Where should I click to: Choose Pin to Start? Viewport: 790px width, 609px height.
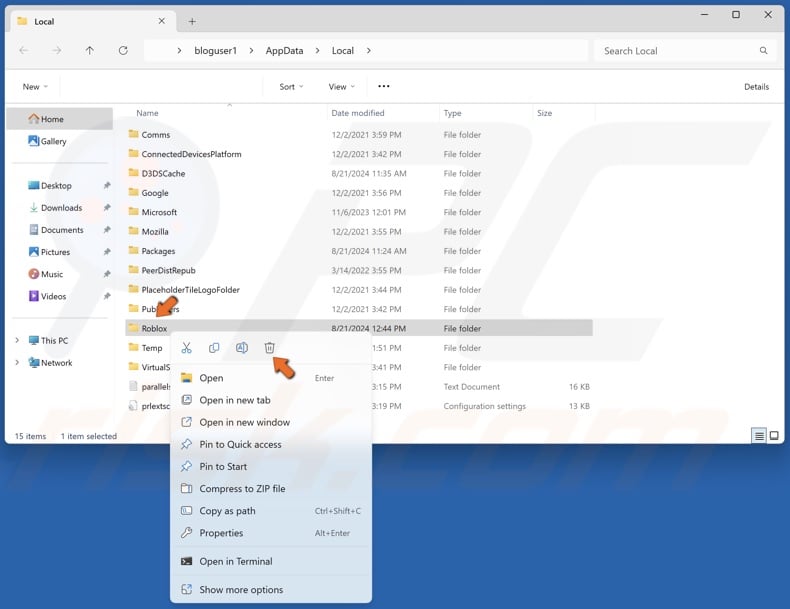pyautogui.click(x=271, y=466)
